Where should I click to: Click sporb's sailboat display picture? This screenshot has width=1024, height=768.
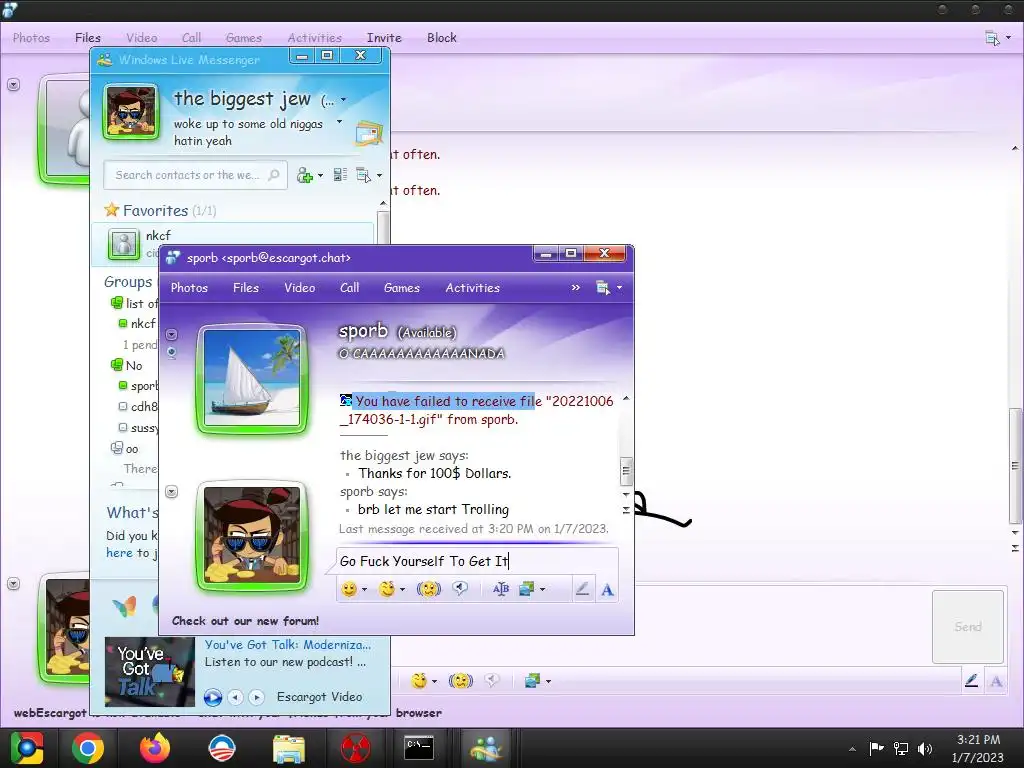pos(252,378)
